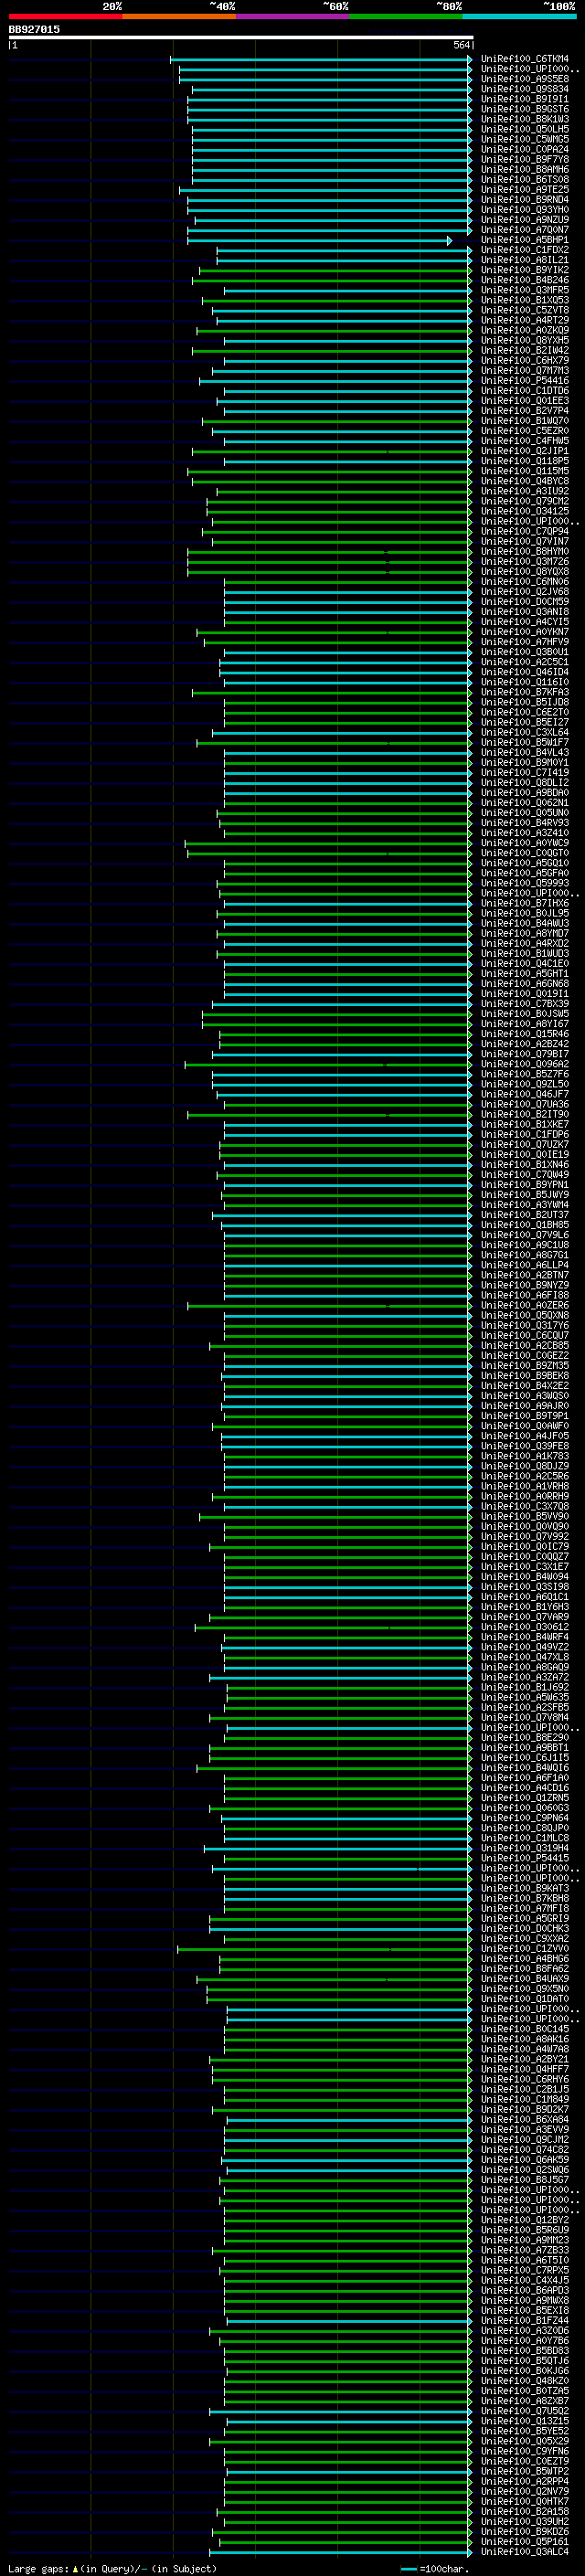Select the UniRef100_A9C1U8 entry

coord(524,1245)
